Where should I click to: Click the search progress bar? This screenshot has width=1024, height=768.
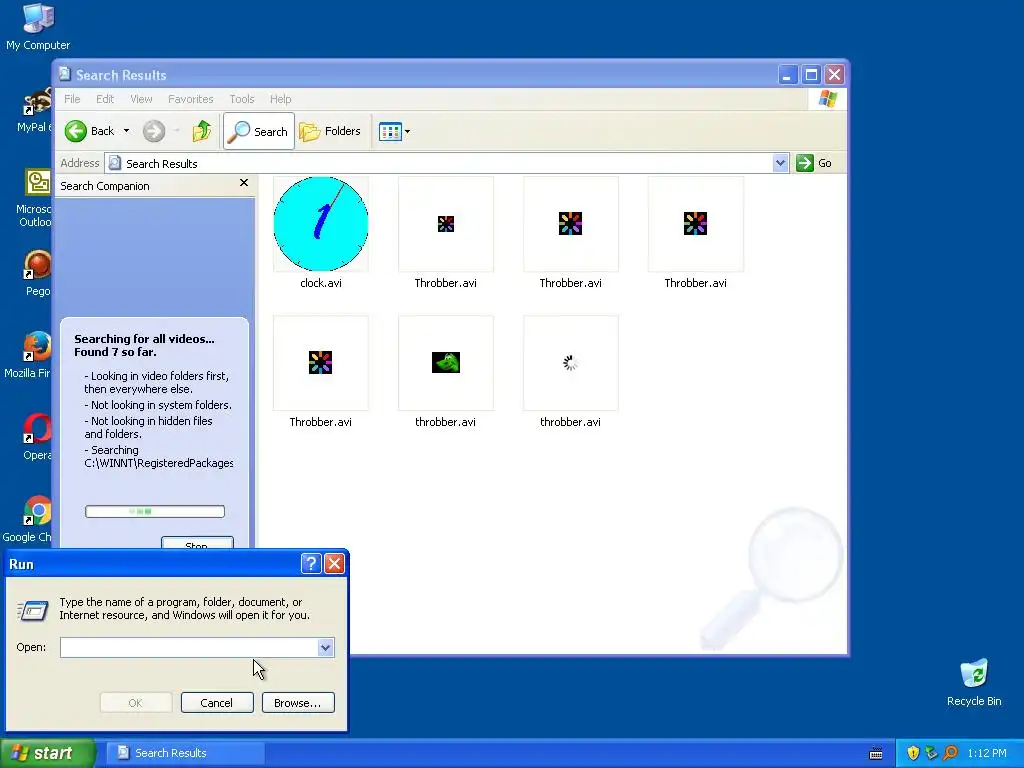point(155,511)
